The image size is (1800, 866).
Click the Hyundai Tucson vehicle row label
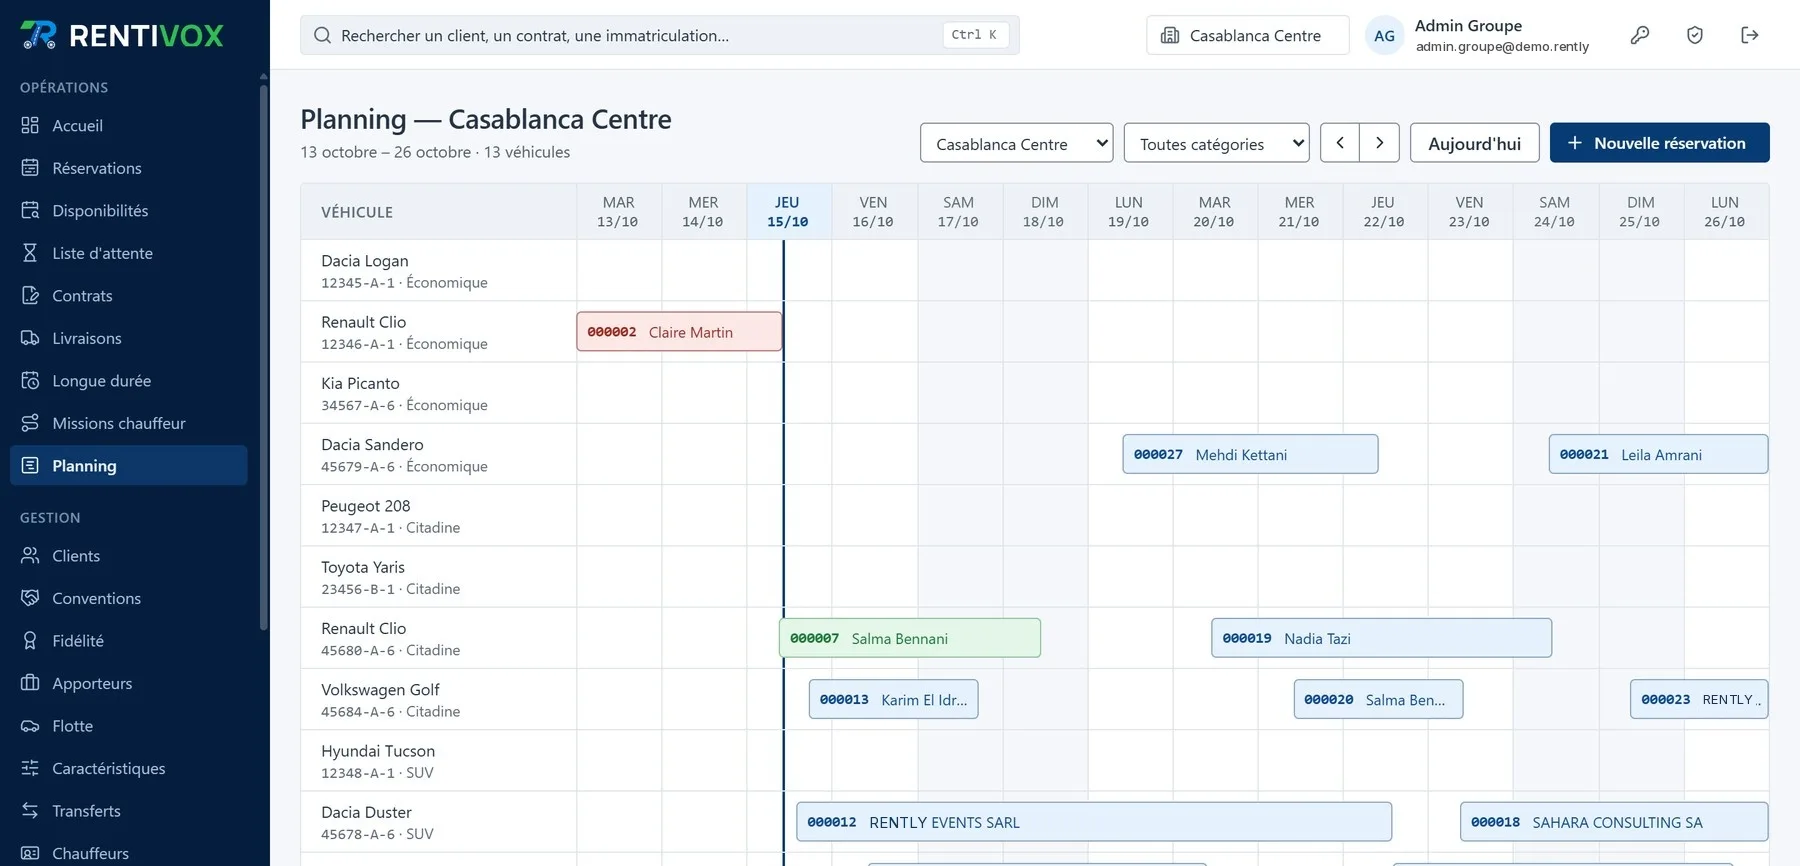coord(438,761)
